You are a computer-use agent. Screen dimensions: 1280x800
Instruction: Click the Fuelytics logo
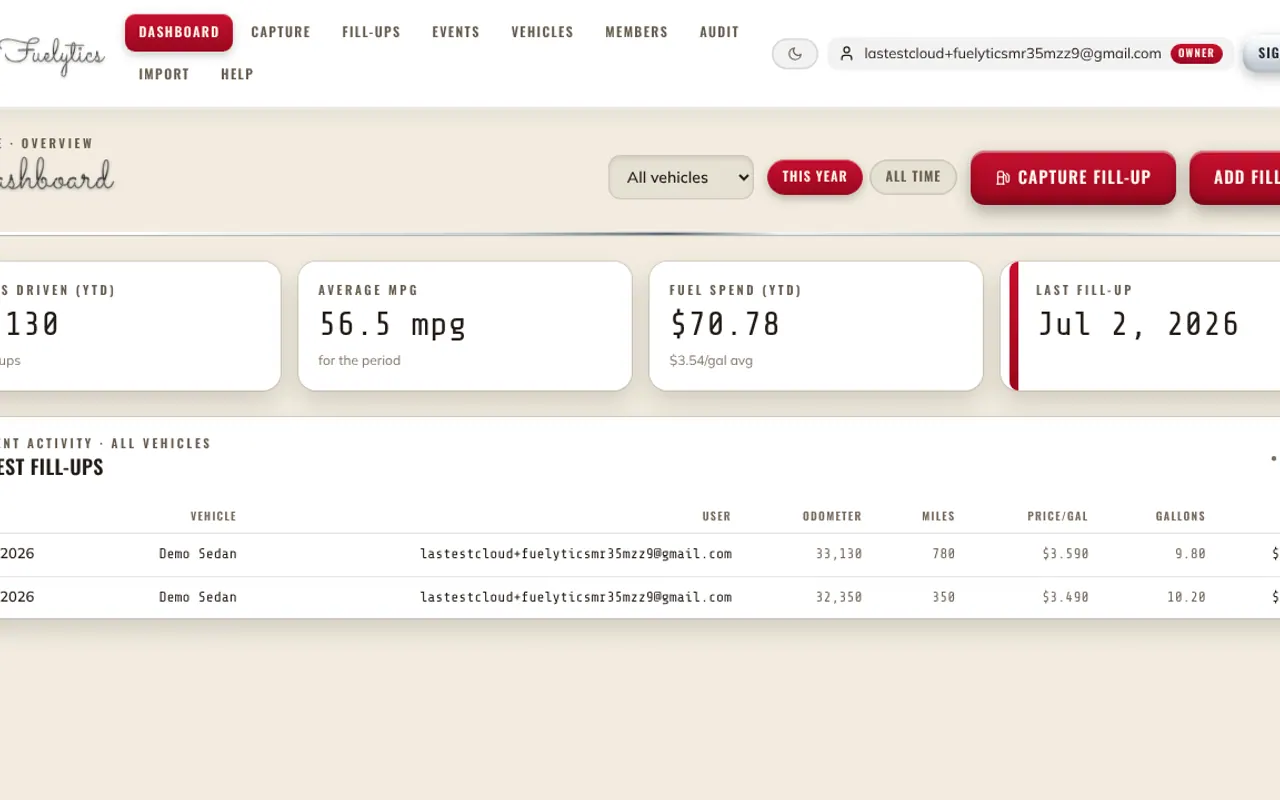pos(52,55)
